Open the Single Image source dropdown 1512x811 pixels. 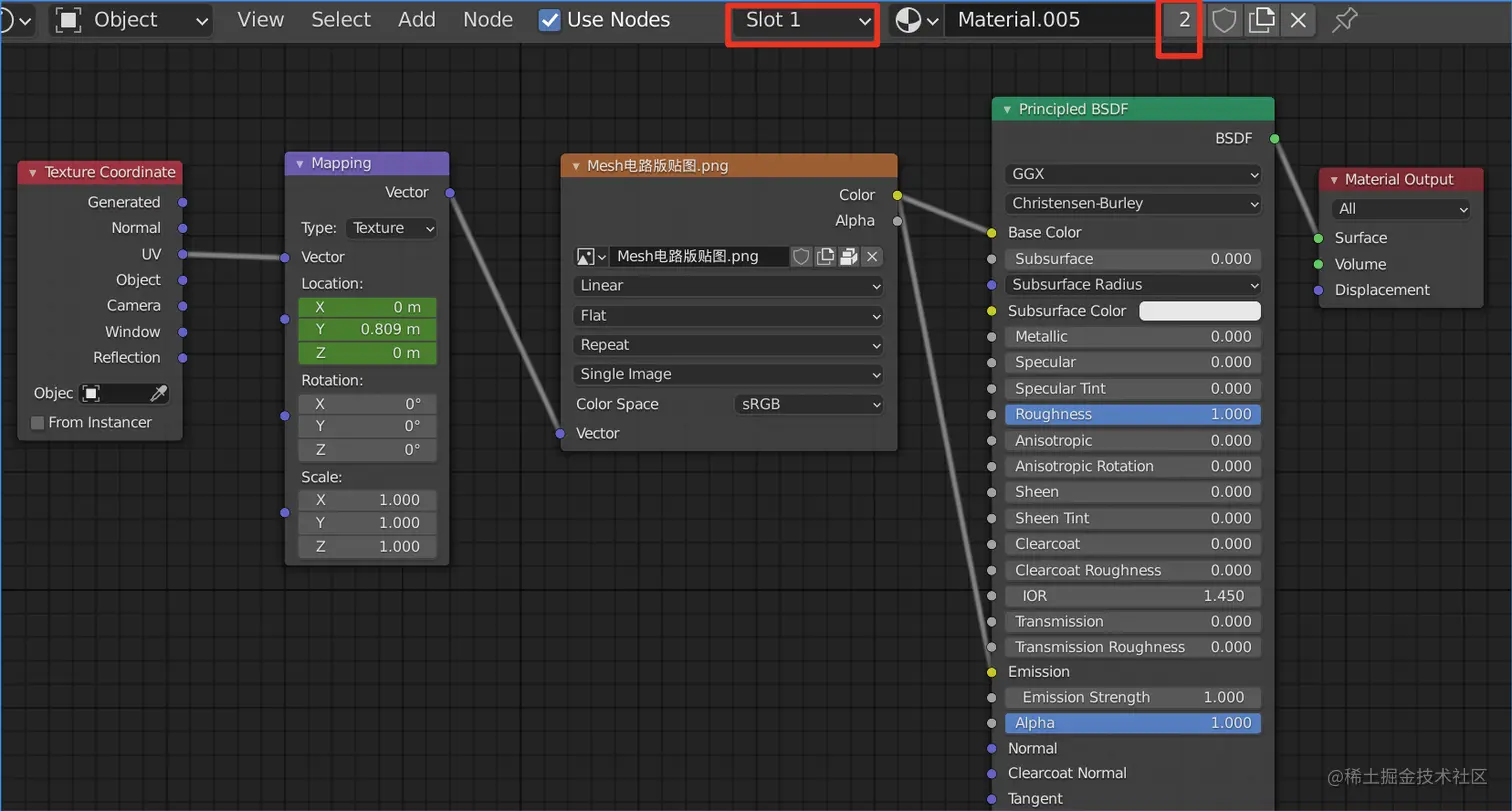(728, 374)
